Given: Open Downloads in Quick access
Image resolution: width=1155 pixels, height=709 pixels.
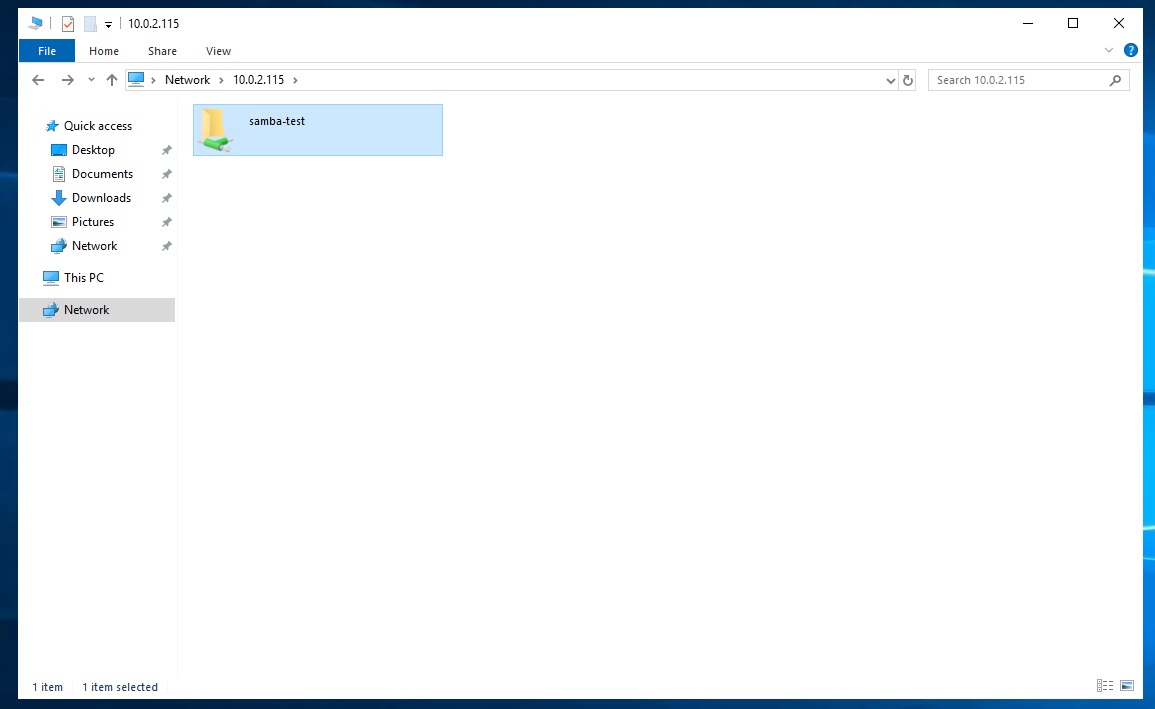Looking at the screenshot, I should pyautogui.click(x=101, y=198).
